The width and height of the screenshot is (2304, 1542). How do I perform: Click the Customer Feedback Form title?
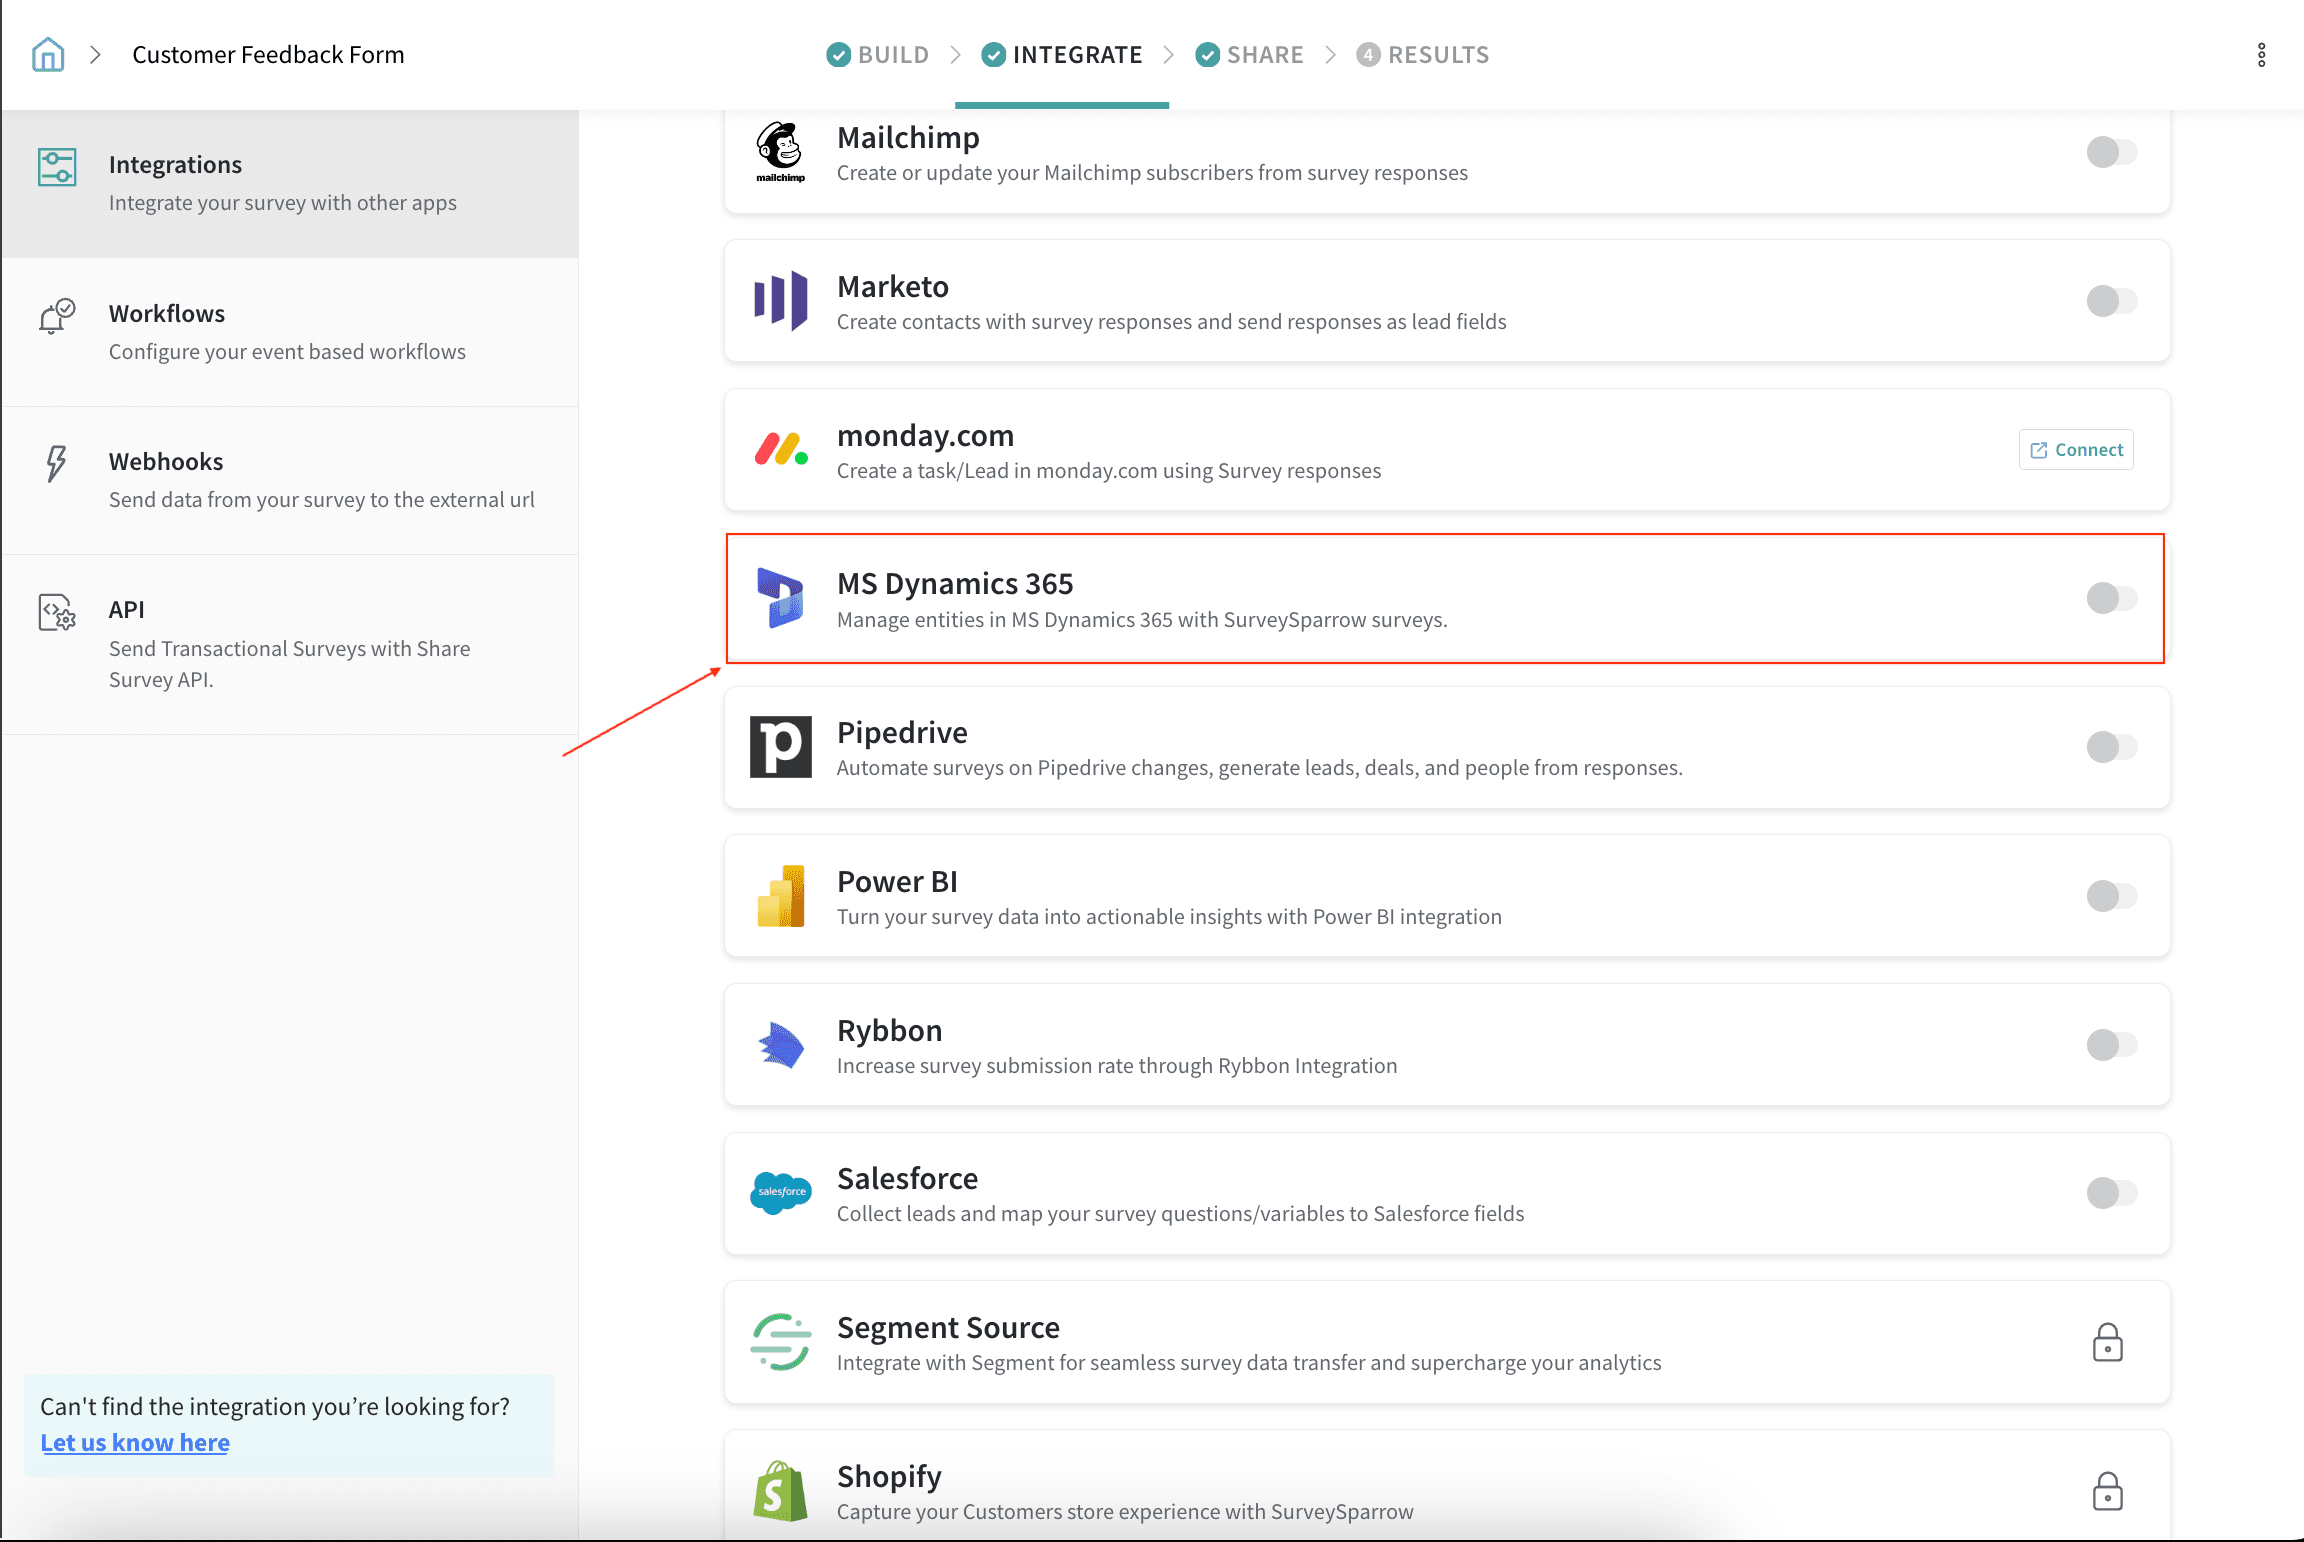pos(268,55)
